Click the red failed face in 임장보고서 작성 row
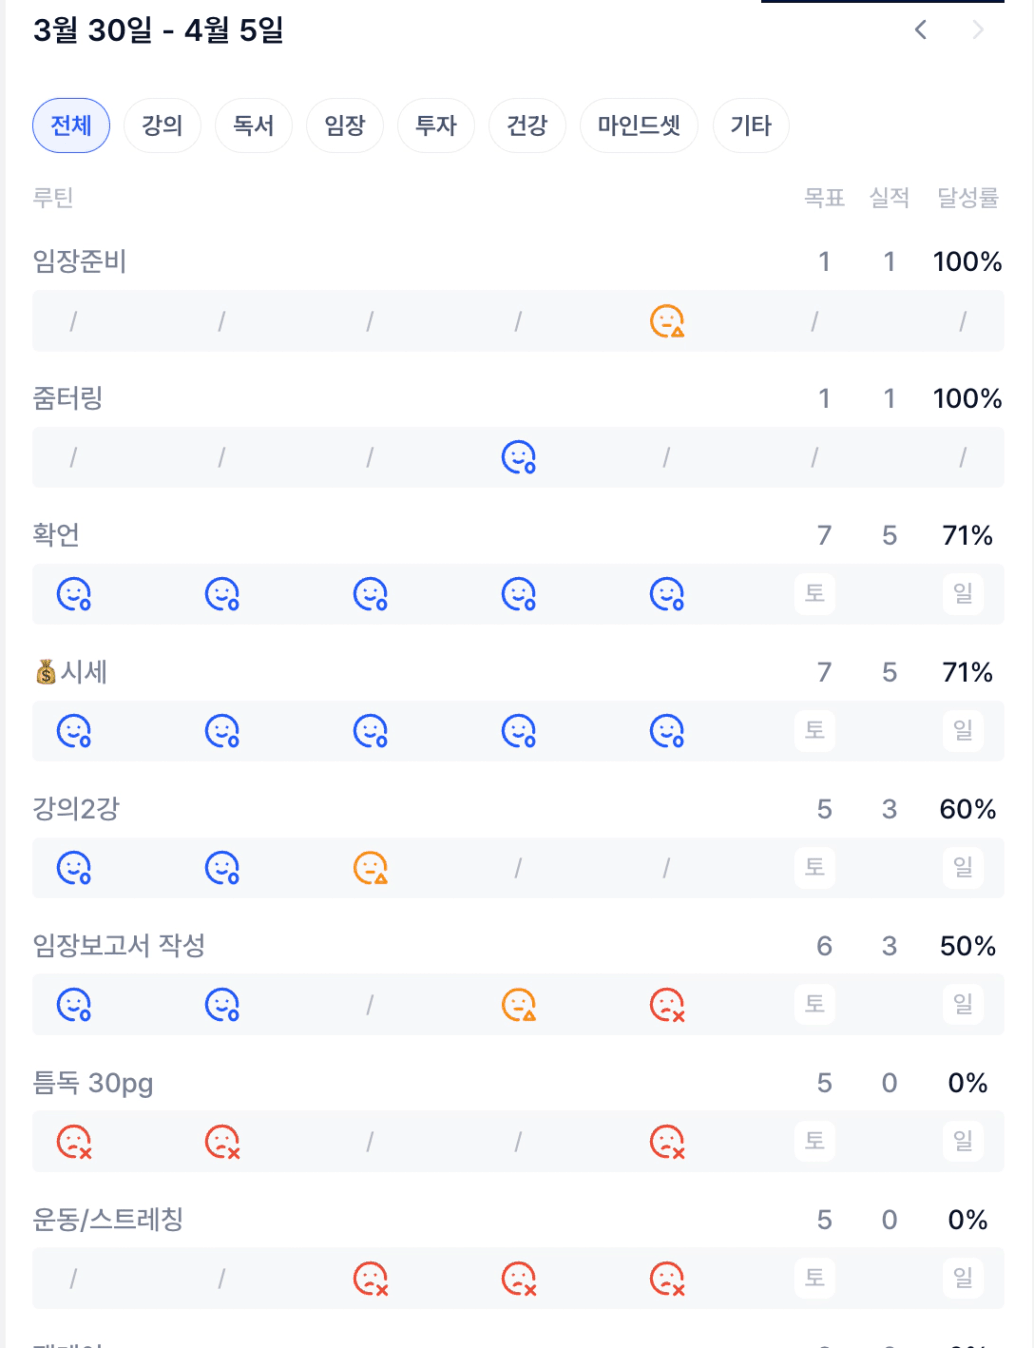Image resolution: width=1034 pixels, height=1348 pixels. tap(667, 1005)
